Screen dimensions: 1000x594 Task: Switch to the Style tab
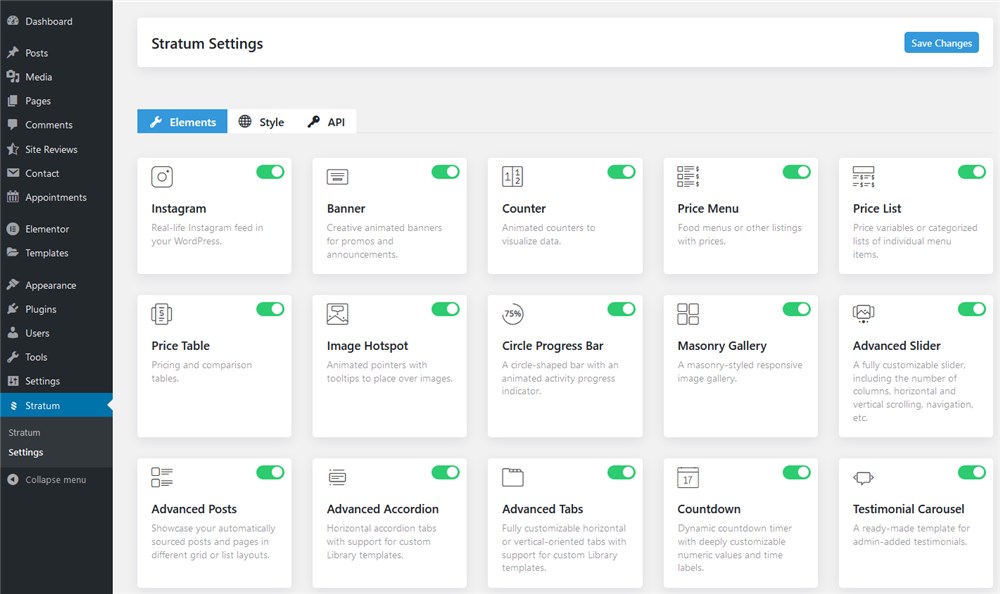(261, 122)
